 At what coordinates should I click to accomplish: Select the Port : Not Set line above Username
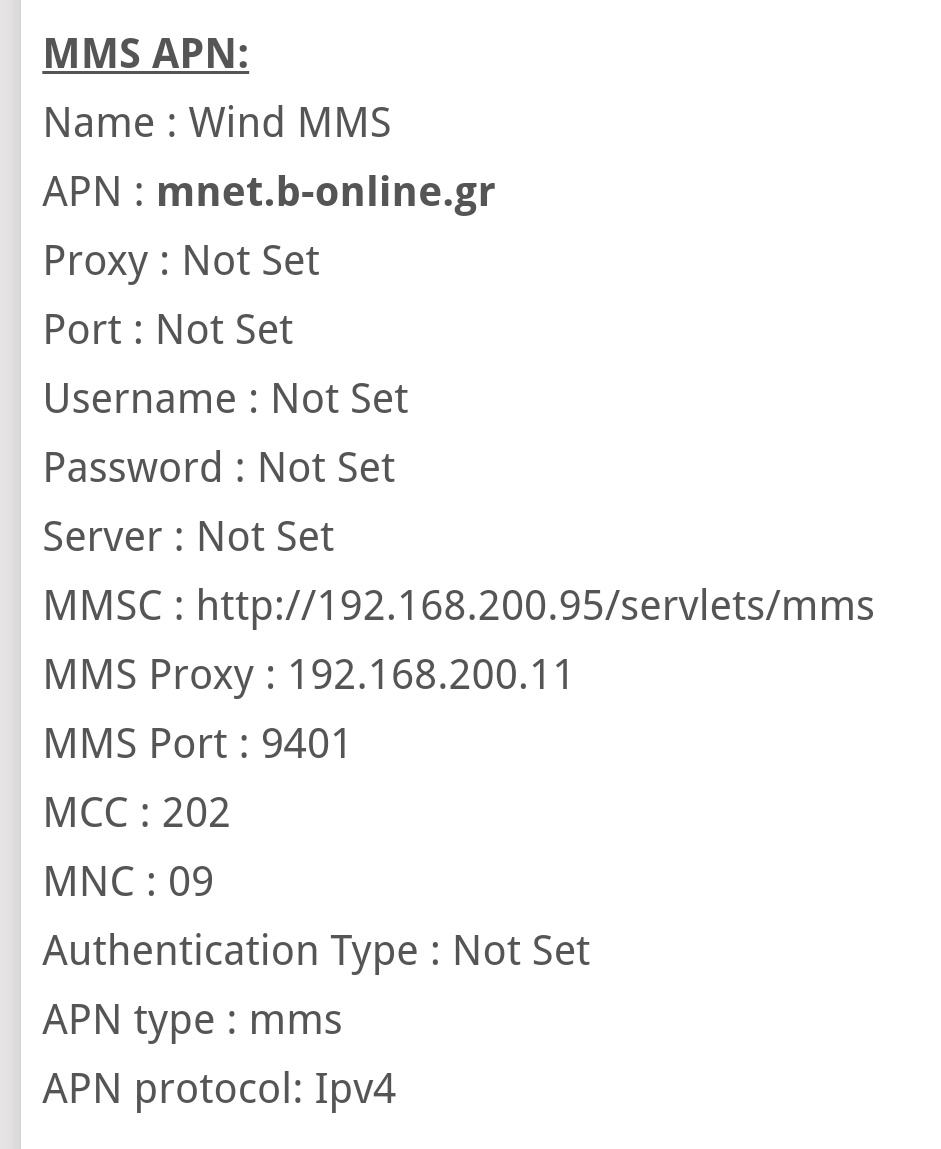tap(167, 330)
